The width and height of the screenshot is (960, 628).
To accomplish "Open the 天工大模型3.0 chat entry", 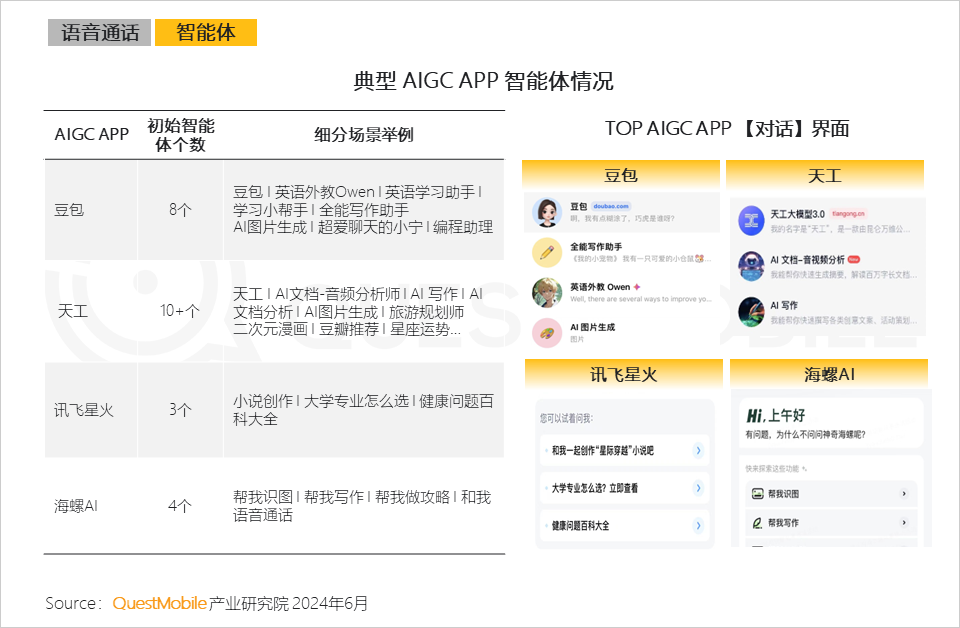I will 828,221.
